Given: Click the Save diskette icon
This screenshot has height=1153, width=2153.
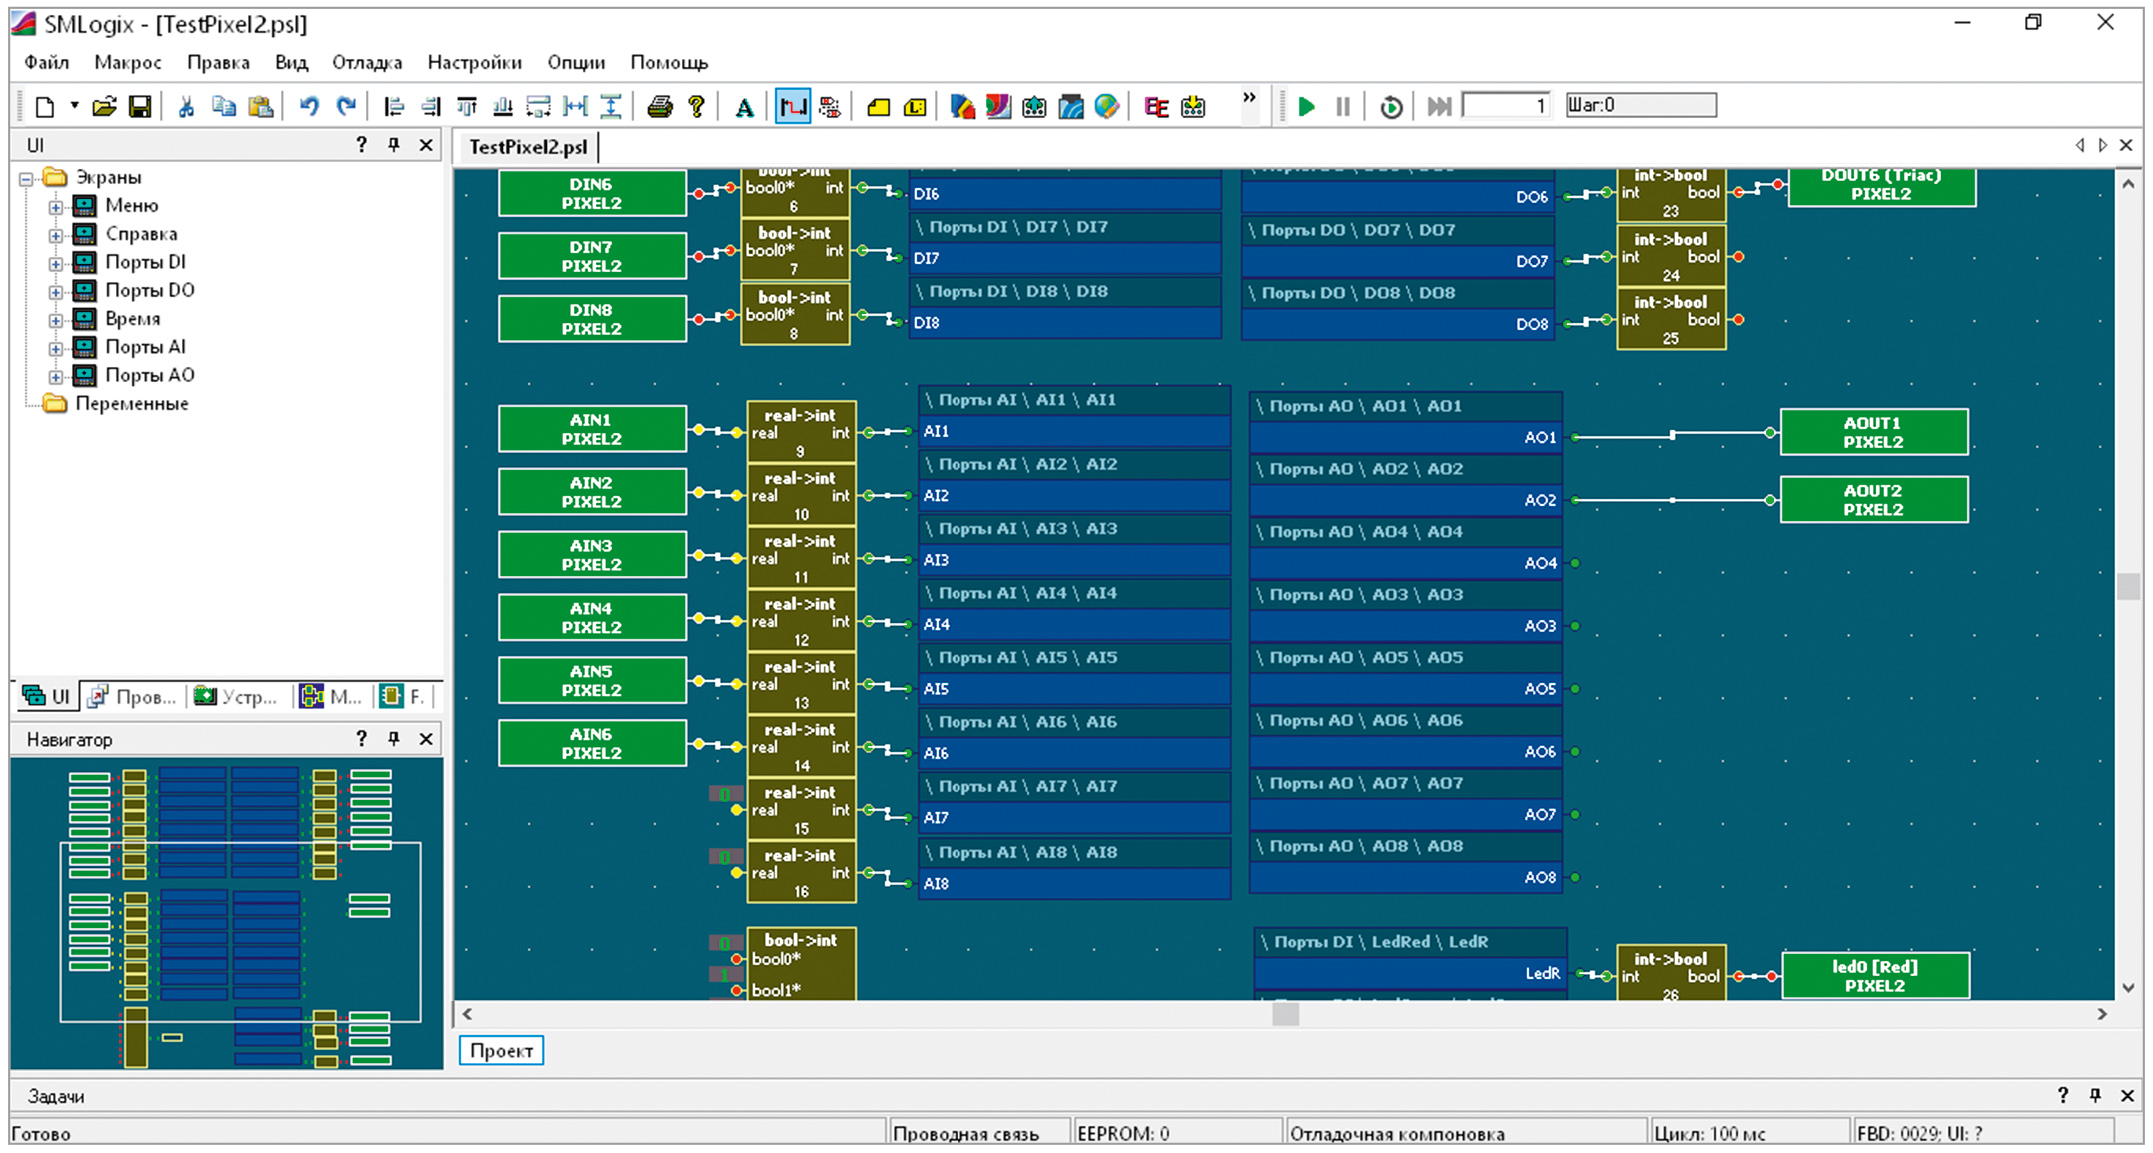Looking at the screenshot, I should pos(140,107).
